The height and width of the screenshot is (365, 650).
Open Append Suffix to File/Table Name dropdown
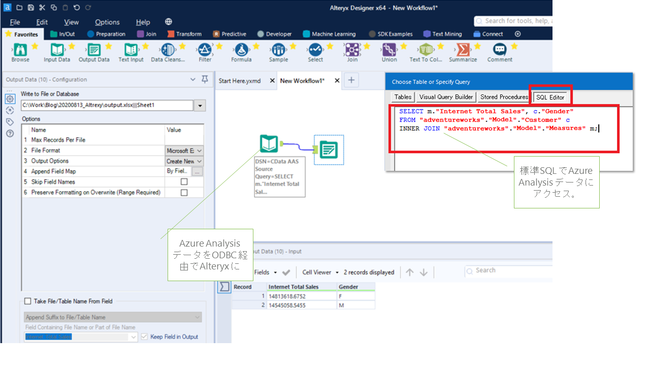click(x=113, y=317)
